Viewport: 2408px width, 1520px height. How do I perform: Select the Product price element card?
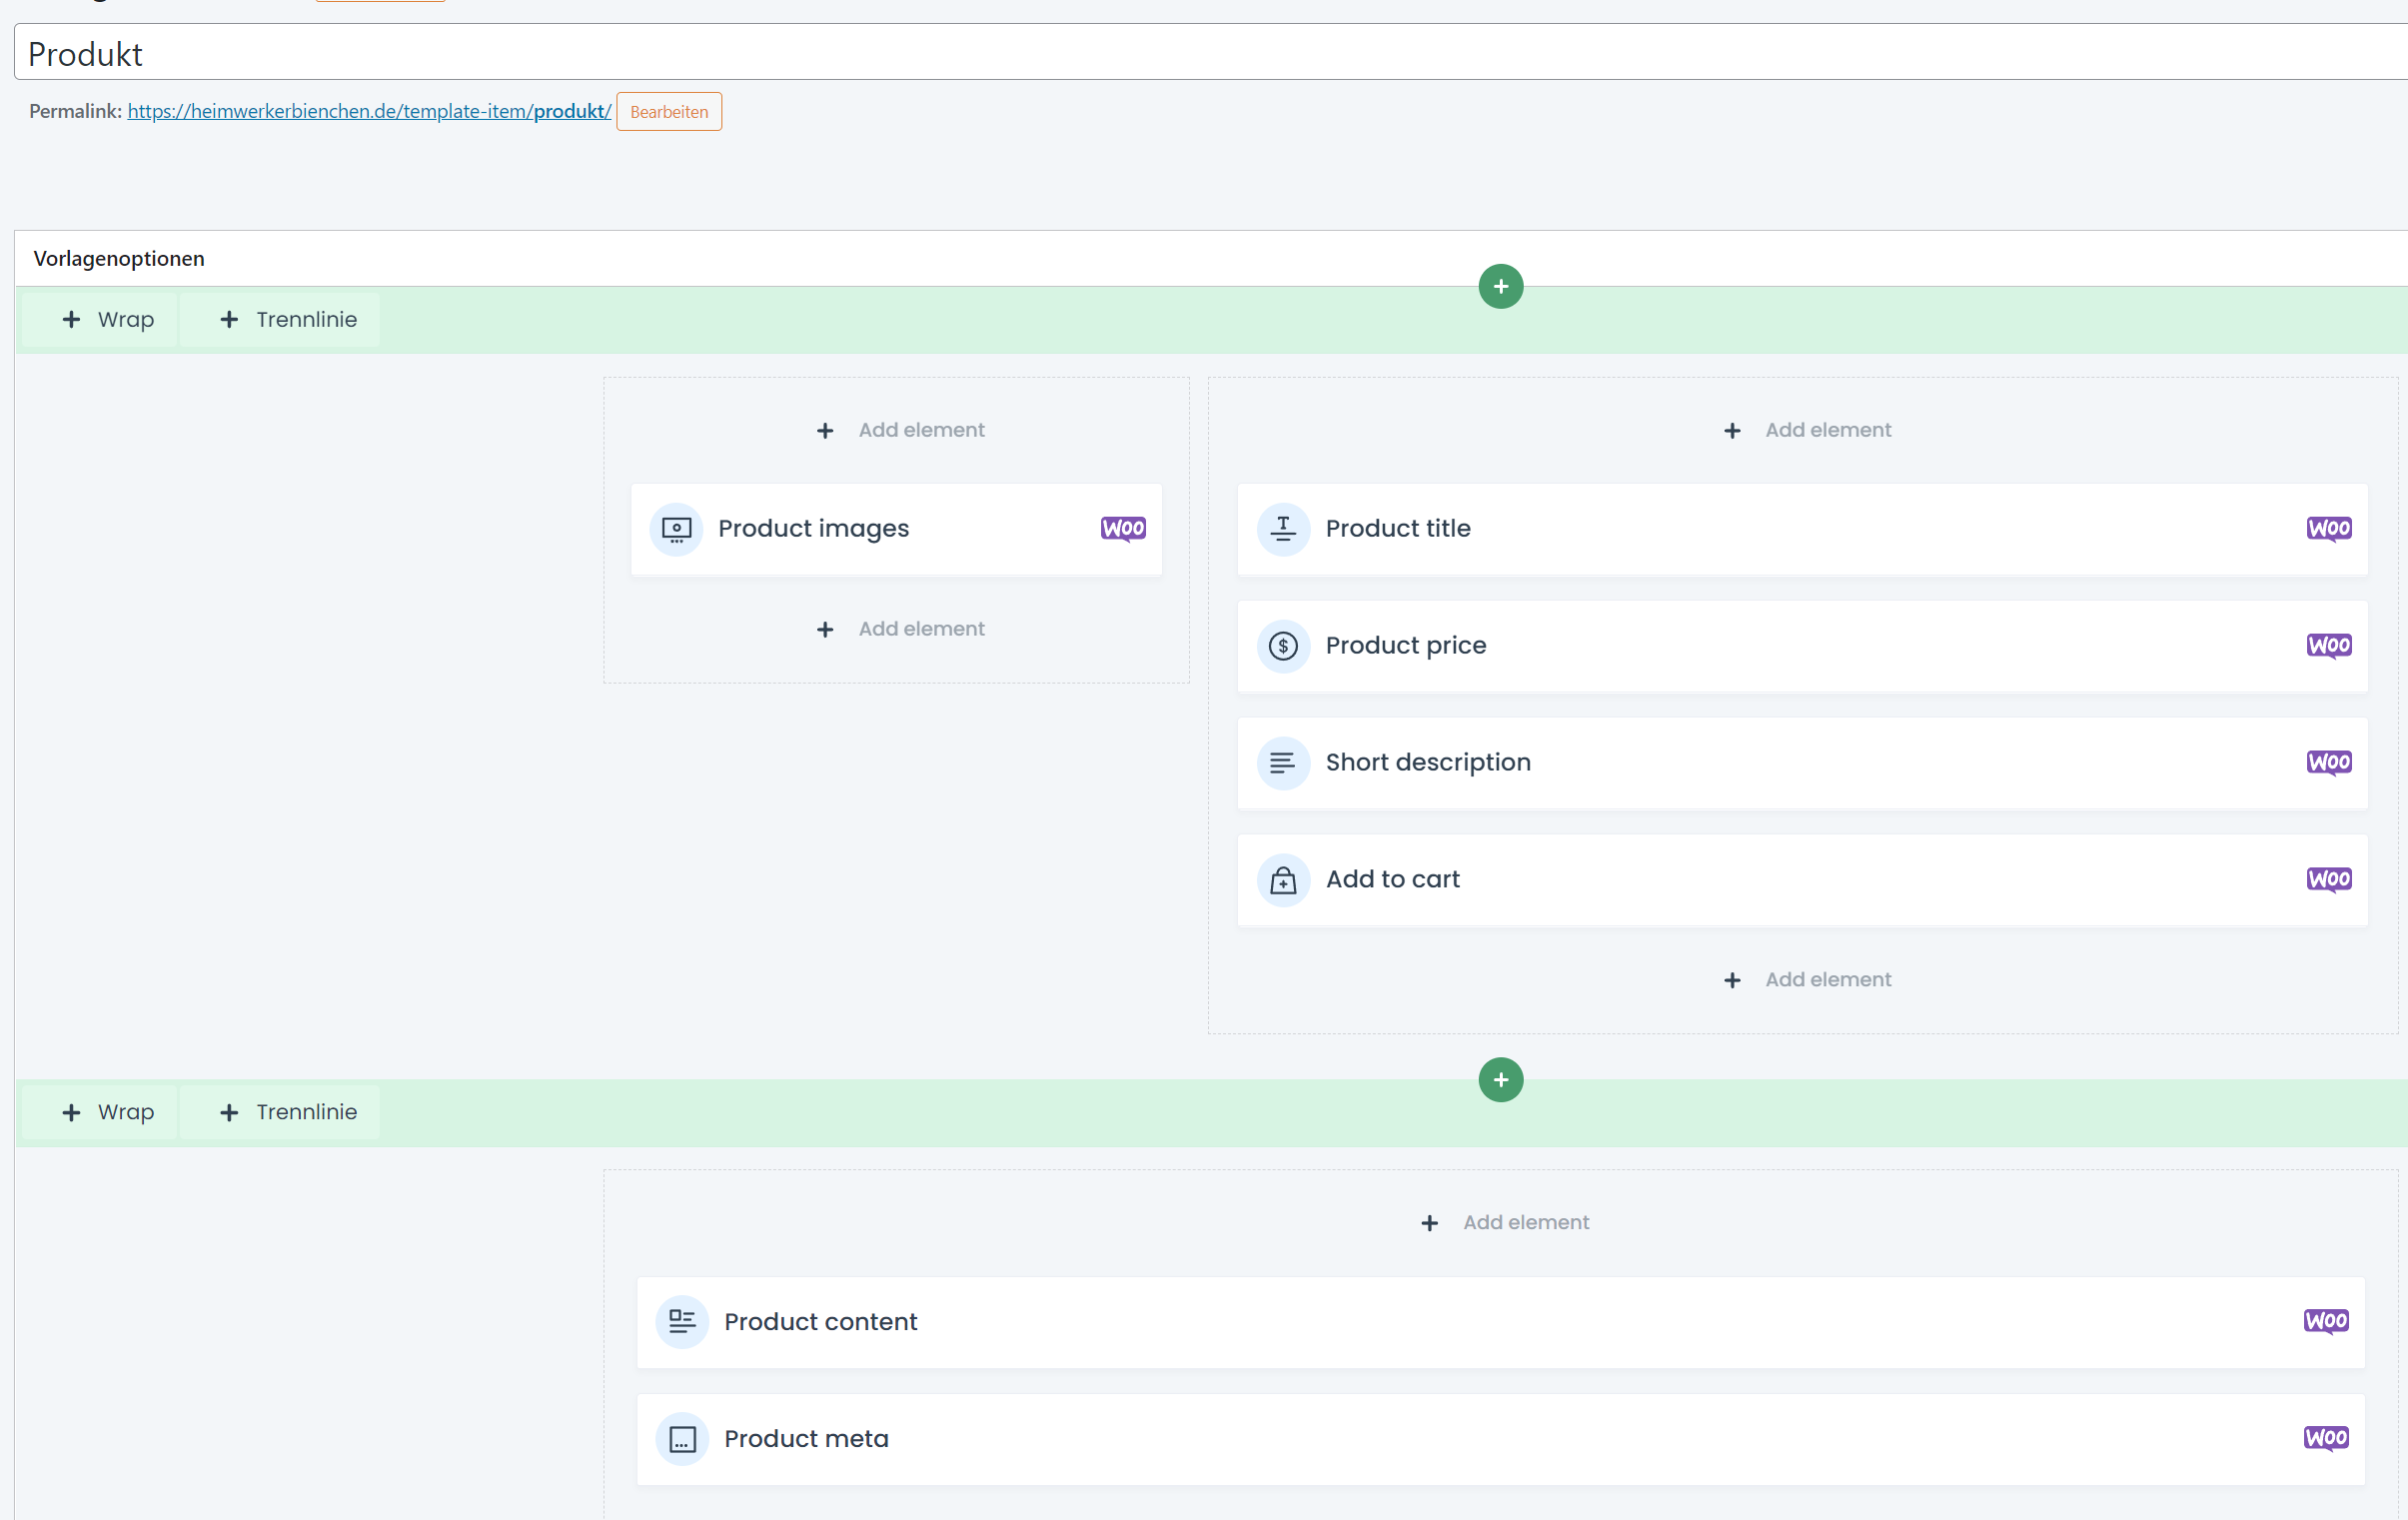[x=1802, y=646]
